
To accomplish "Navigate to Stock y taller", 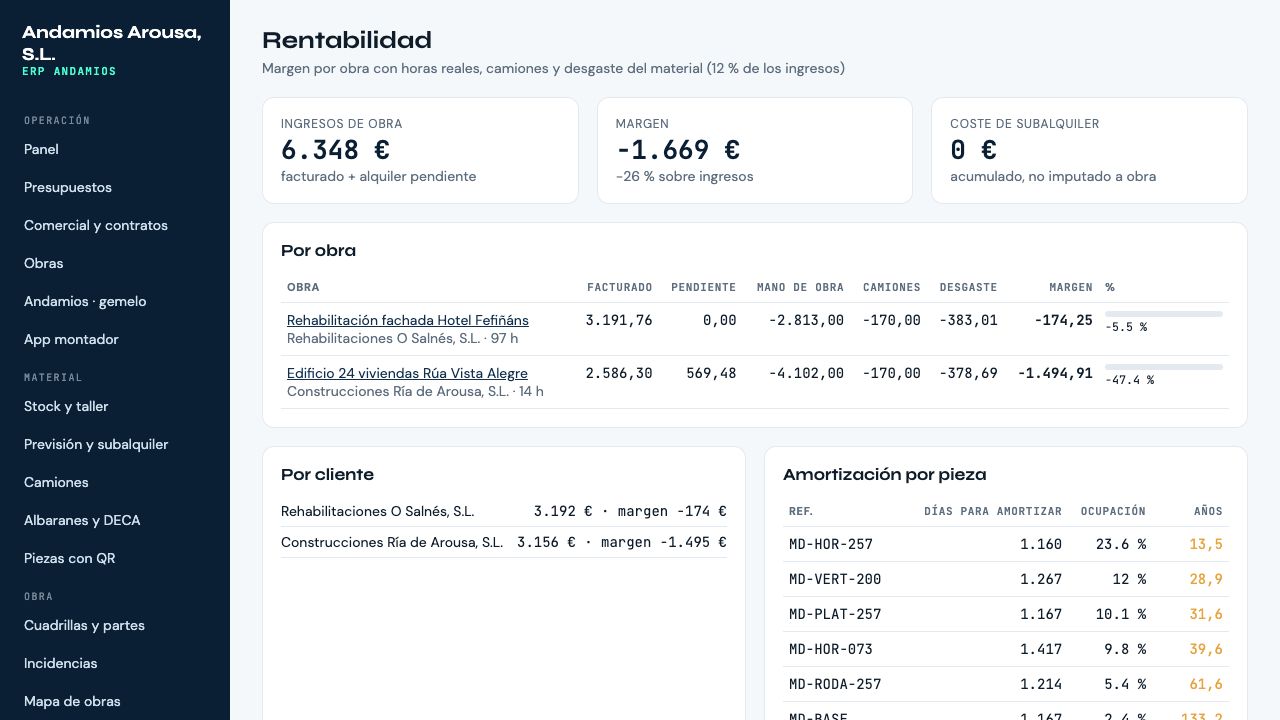I will click(66, 406).
